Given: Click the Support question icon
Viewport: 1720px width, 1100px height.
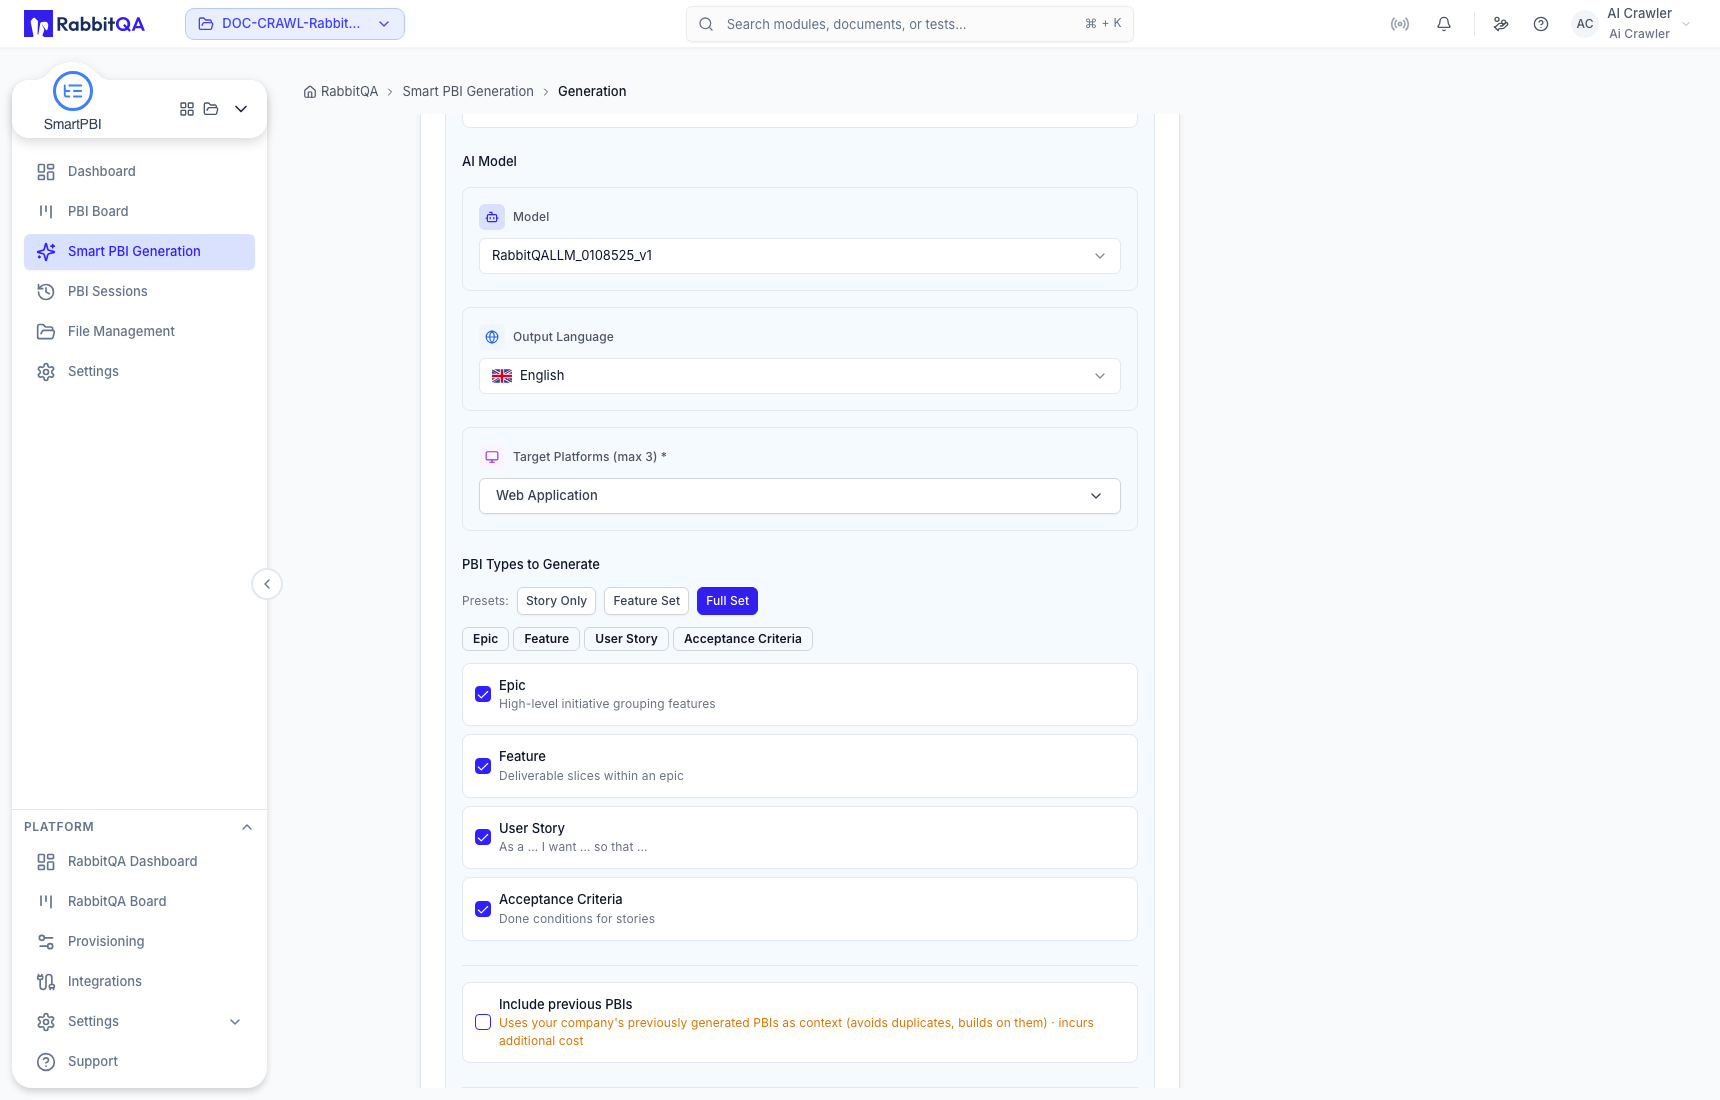Looking at the screenshot, I should coord(46,1061).
